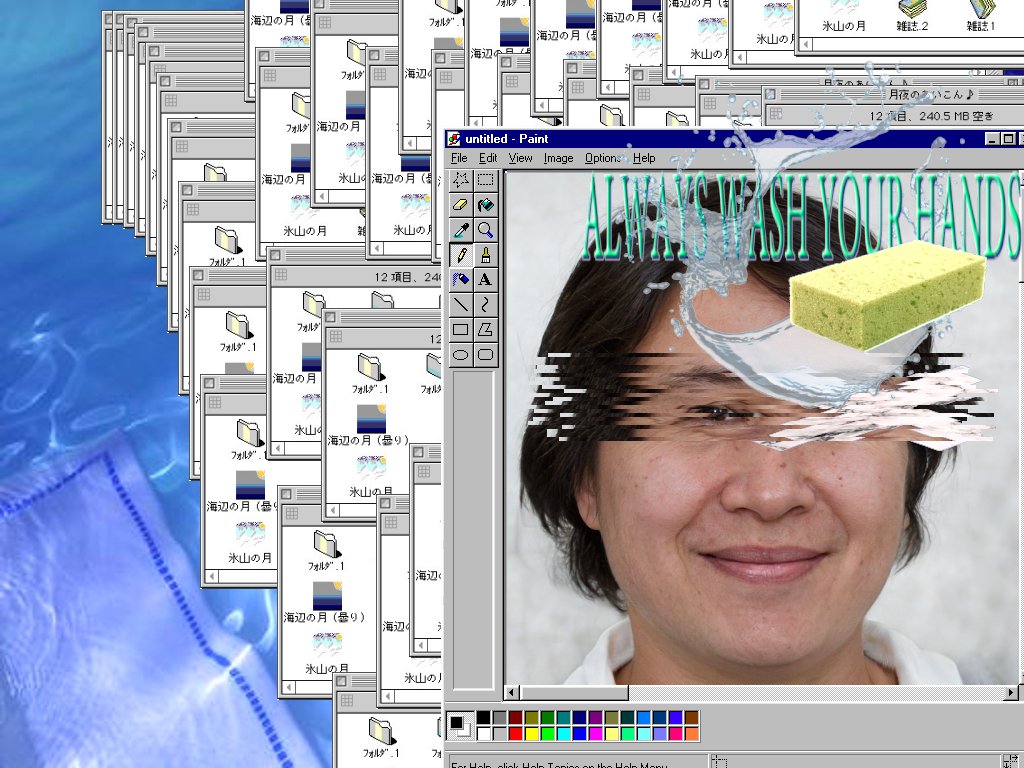Choose the Eraser tool in Paint
This screenshot has height=768, width=1024.
pos(460,204)
